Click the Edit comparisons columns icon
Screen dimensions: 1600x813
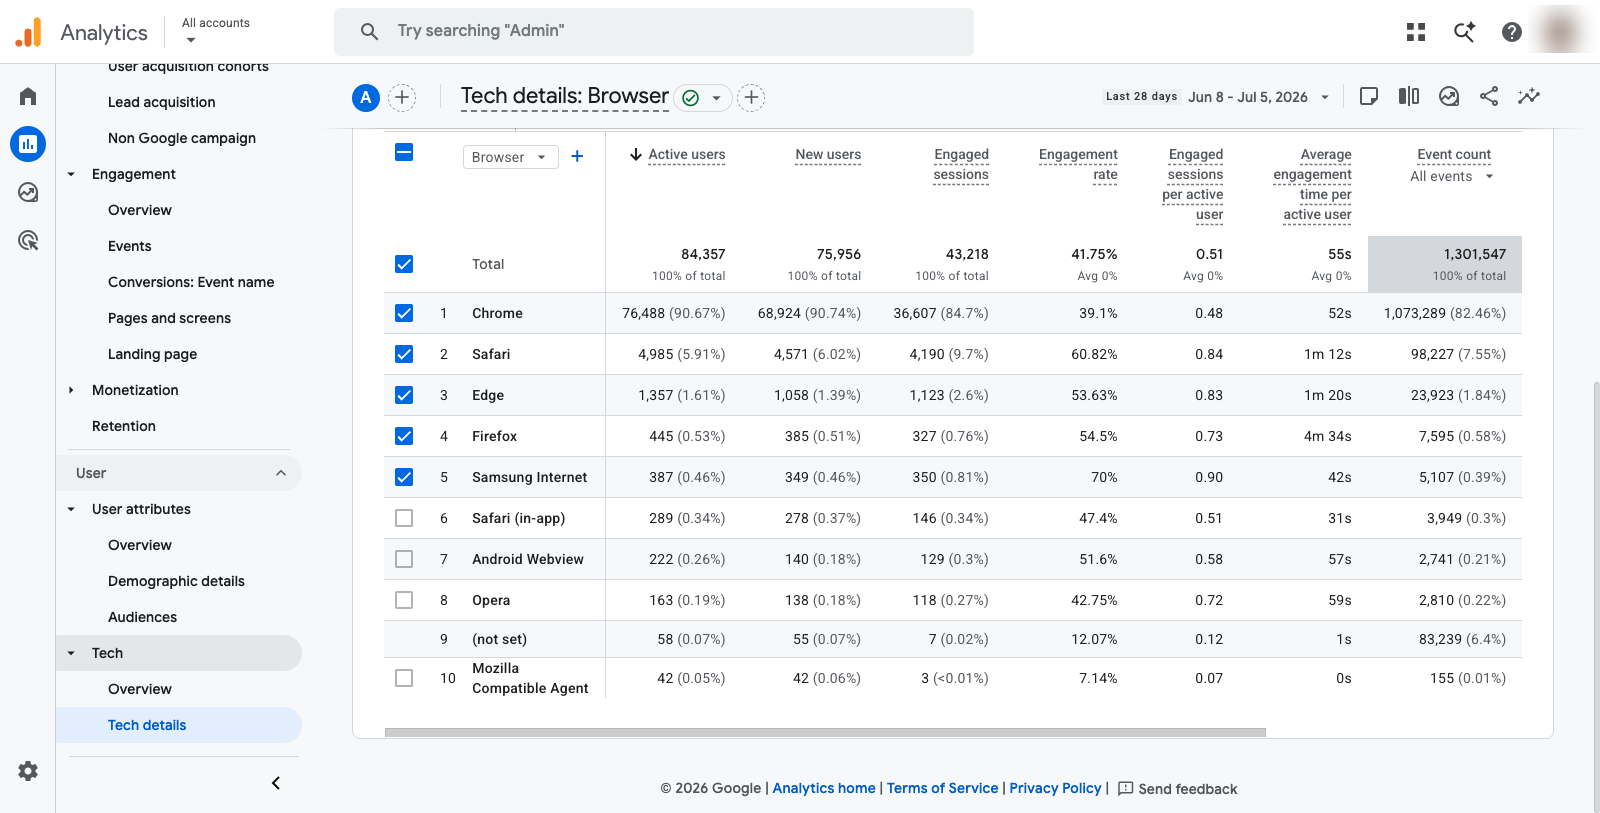(x=1409, y=96)
